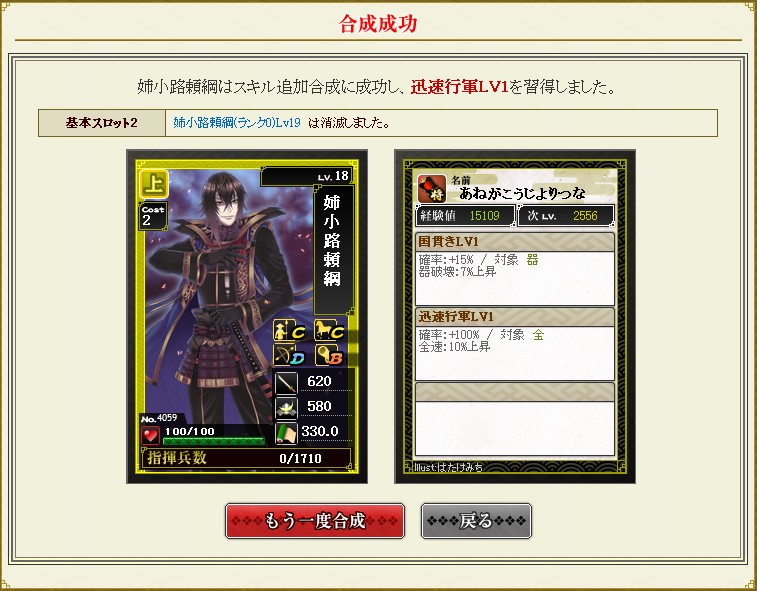
Task: Click the weapon aptitude B icon
Action: [329, 355]
